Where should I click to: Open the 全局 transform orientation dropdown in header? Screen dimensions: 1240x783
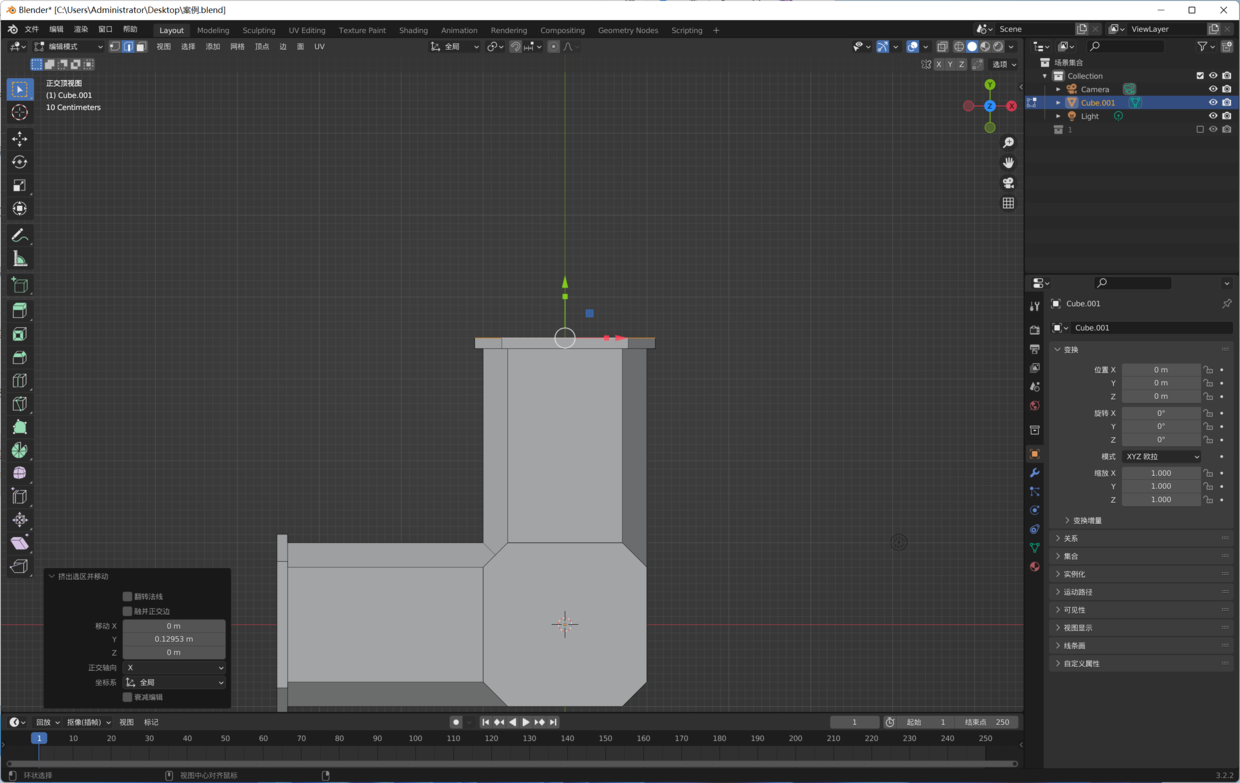click(456, 46)
